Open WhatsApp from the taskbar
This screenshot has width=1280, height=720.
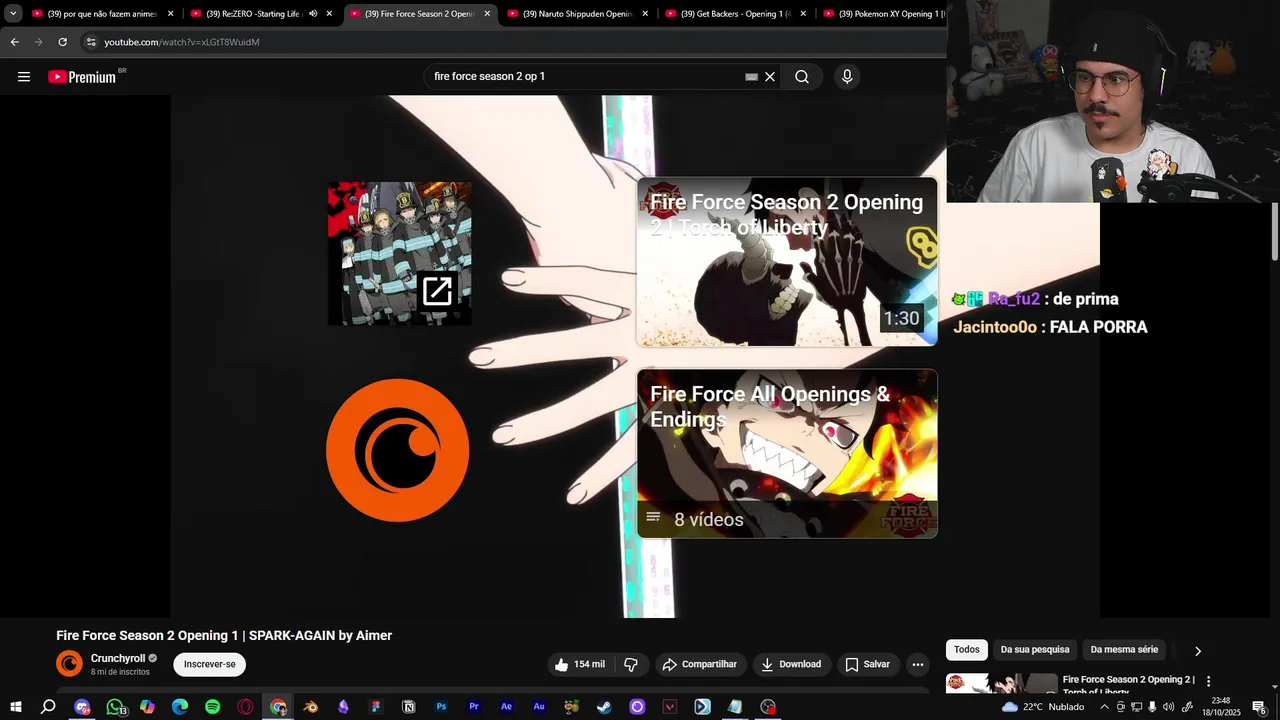pos(115,707)
